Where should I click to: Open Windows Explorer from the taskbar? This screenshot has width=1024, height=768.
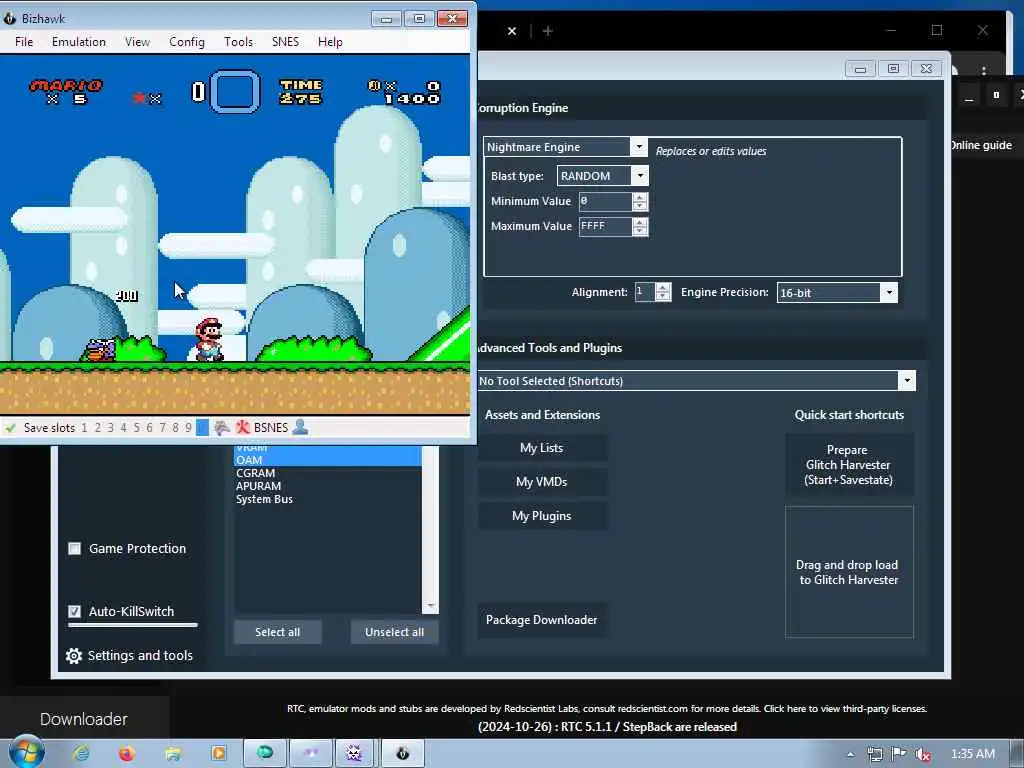click(173, 754)
